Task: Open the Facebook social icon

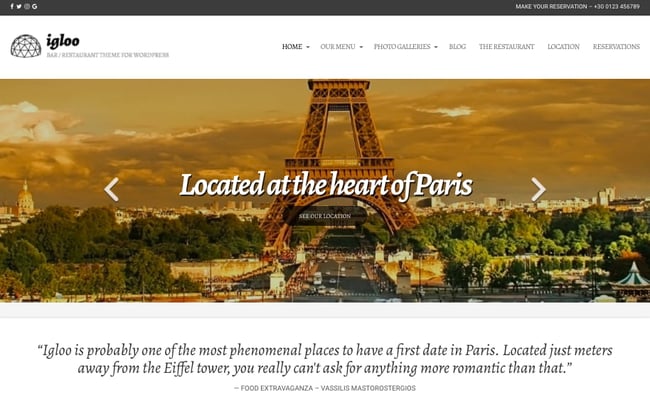Action: point(12,6)
